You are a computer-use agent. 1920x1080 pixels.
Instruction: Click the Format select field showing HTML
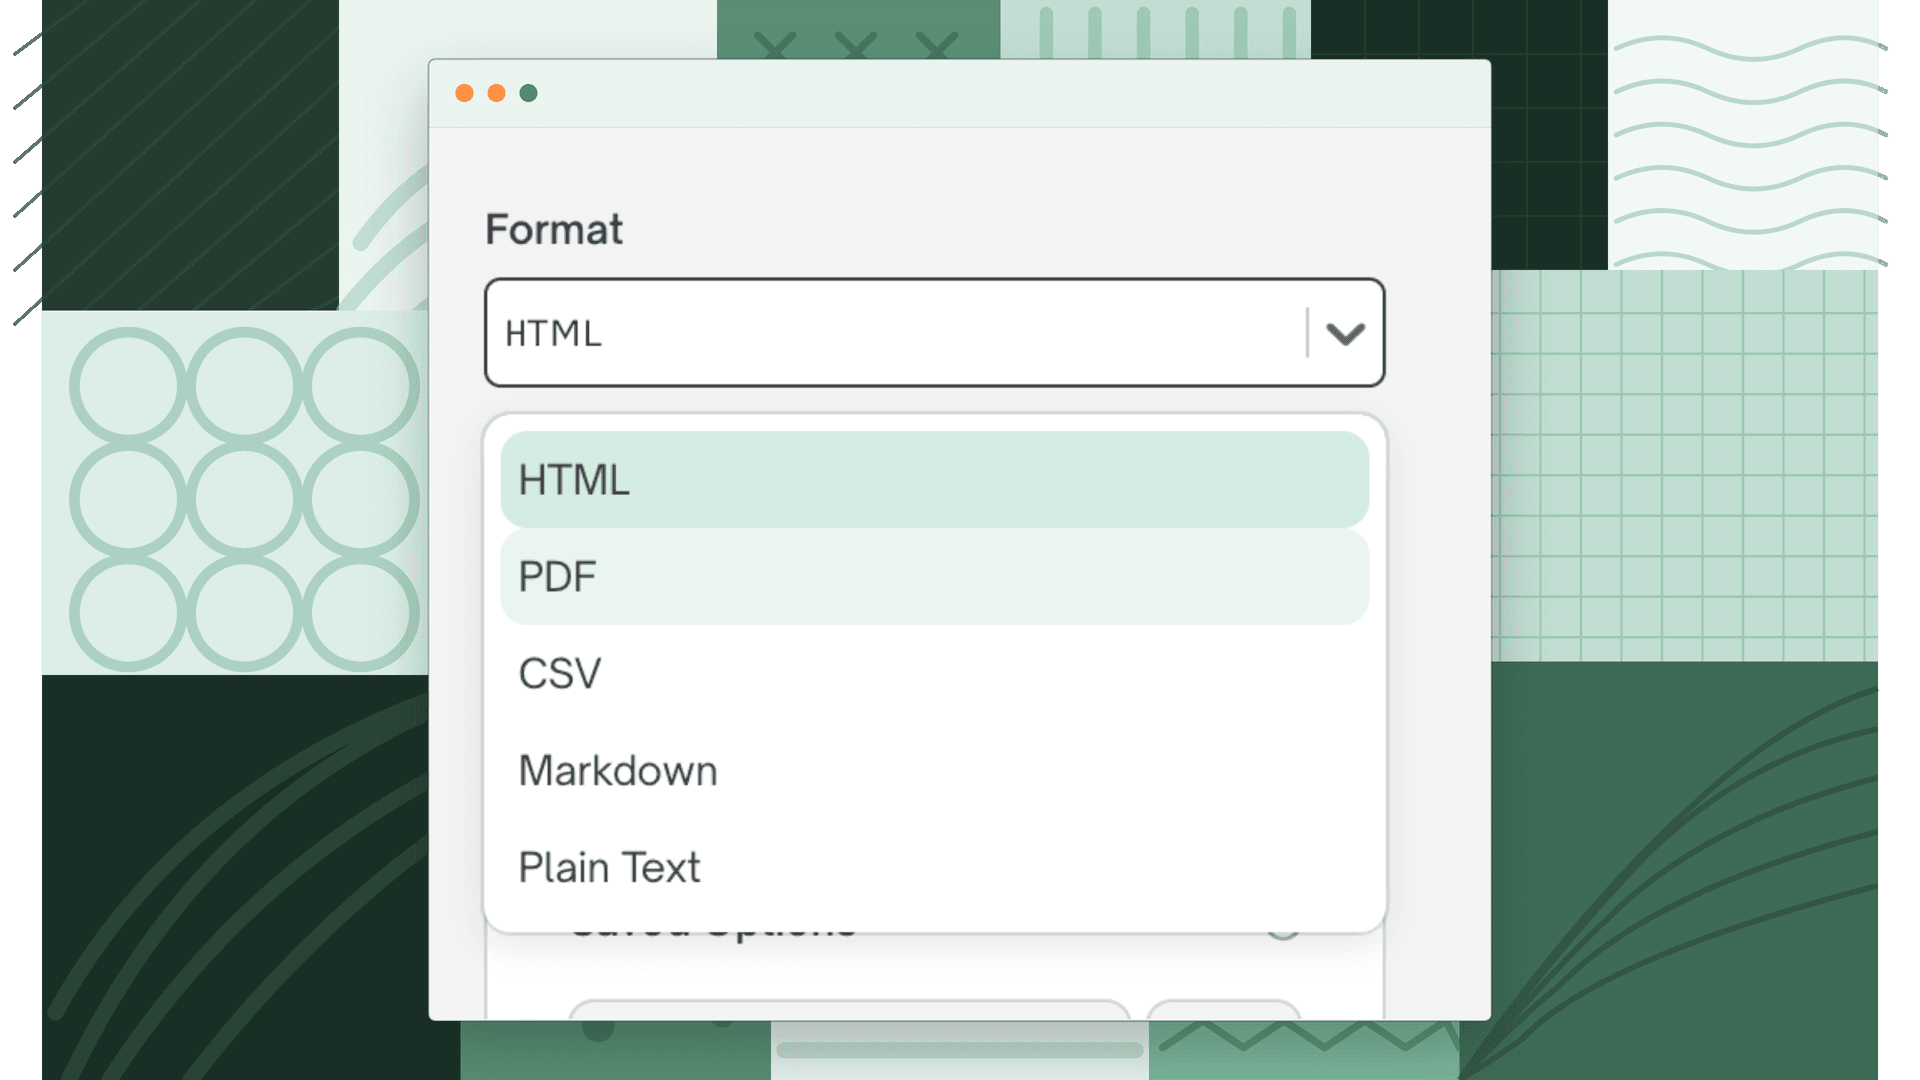[935, 333]
